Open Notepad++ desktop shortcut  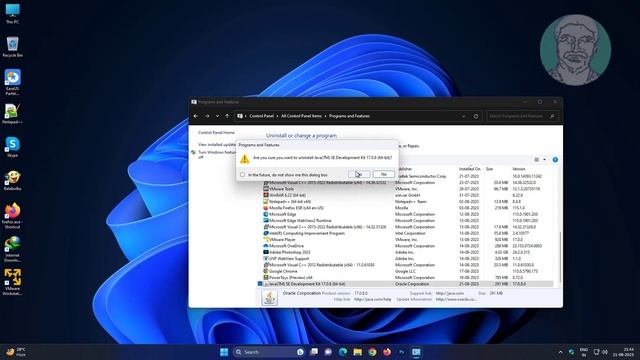13,113
